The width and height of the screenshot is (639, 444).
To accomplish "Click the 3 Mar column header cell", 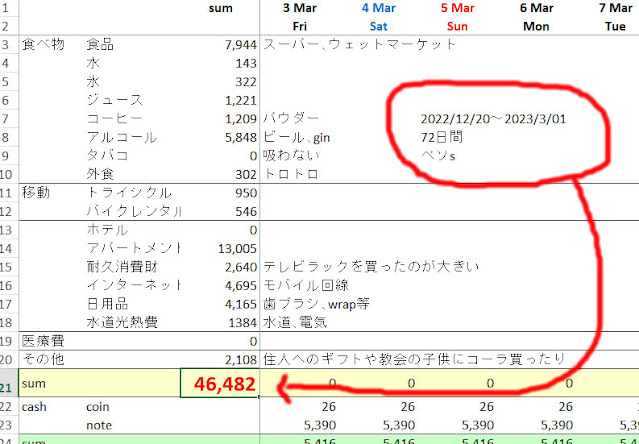I will tap(300, 8).
